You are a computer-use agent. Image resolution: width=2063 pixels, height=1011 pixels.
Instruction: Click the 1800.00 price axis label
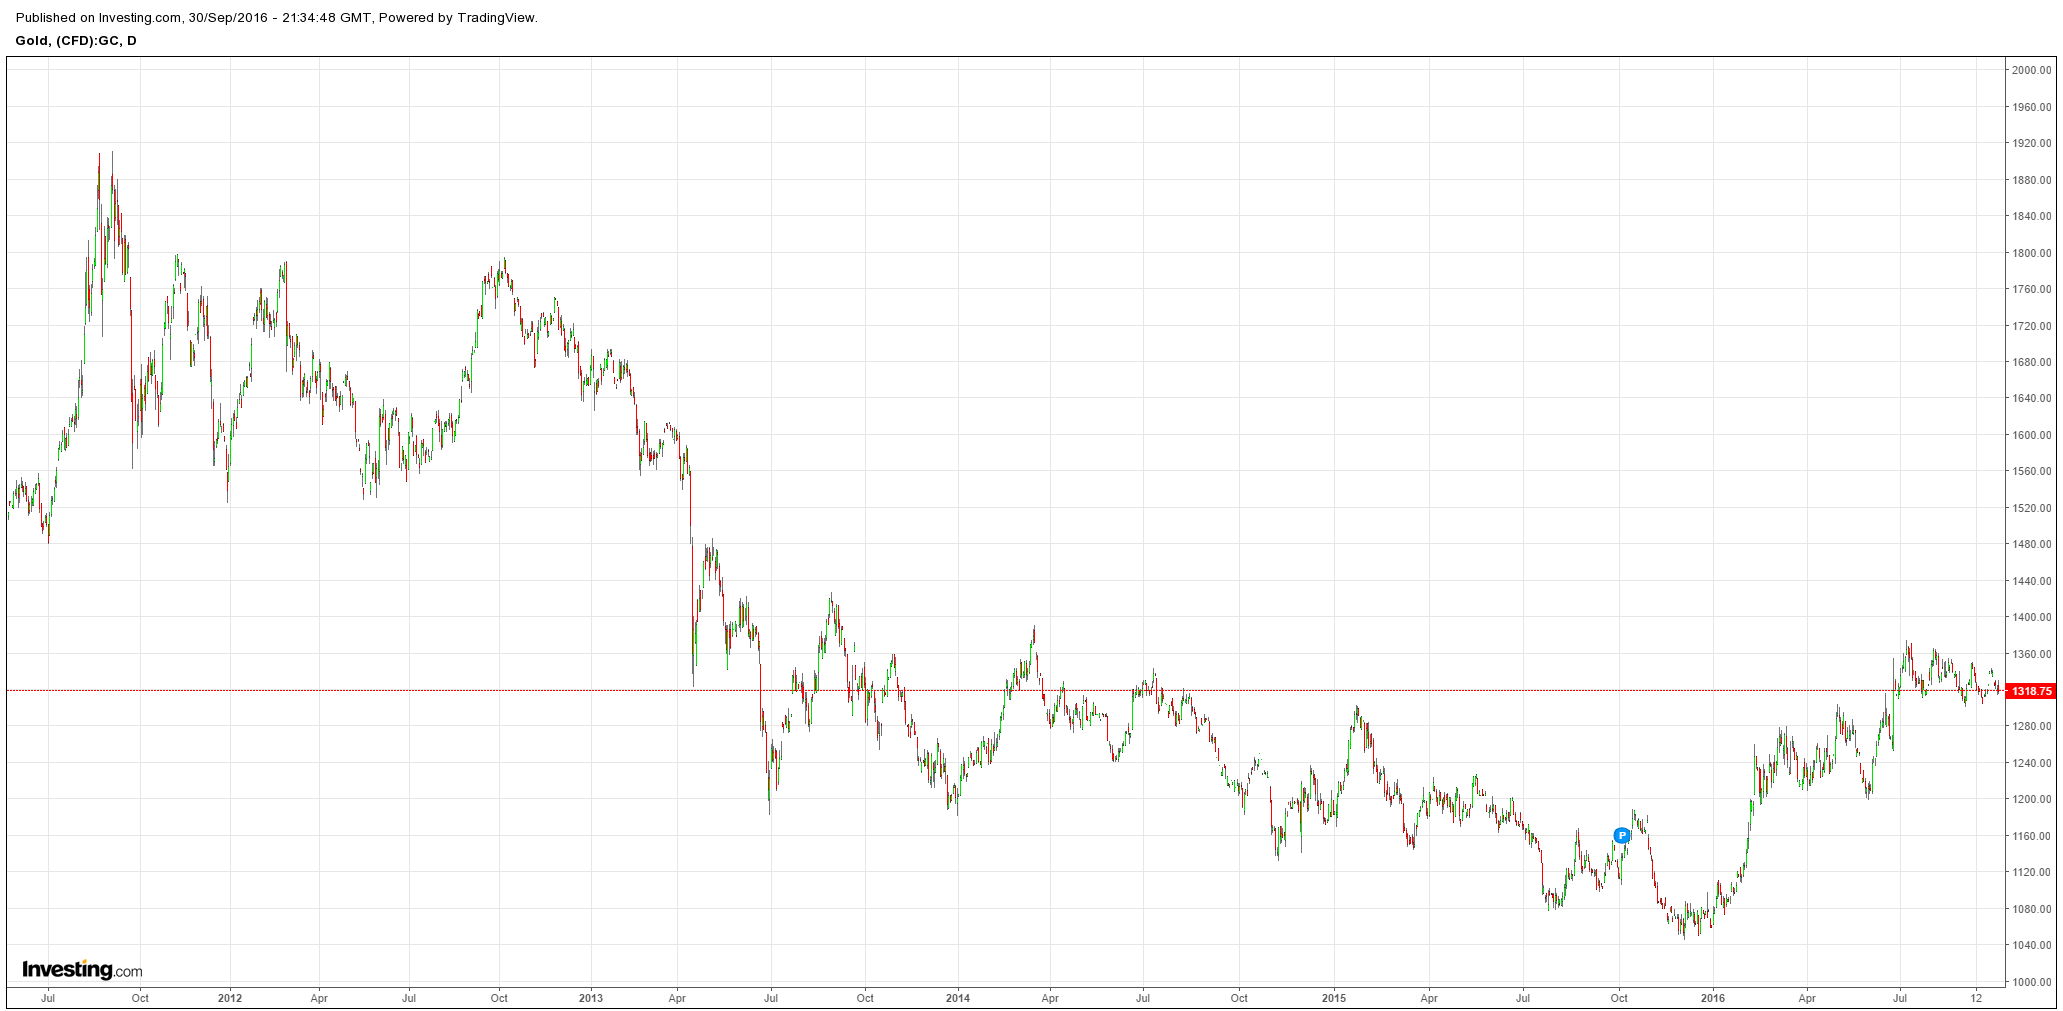2032,253
